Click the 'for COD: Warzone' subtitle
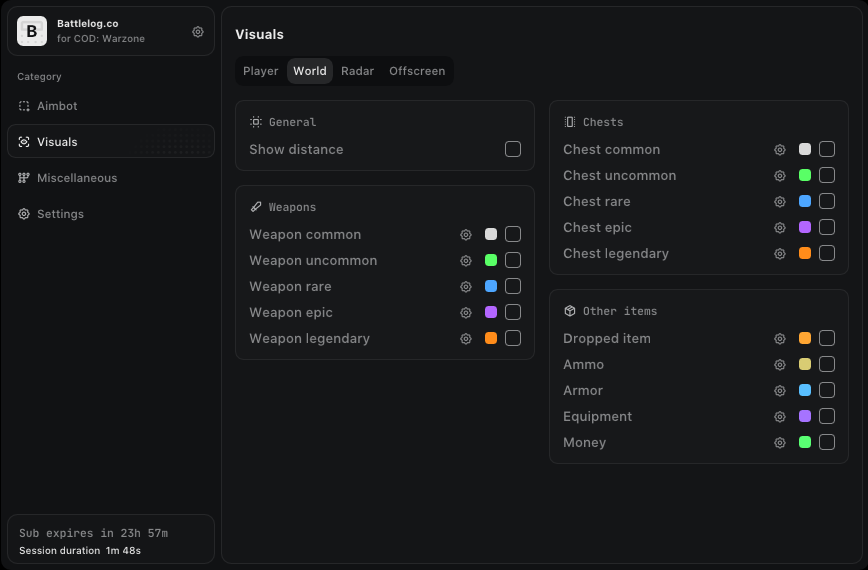This screenshot has height=570, width=868. 101,39
